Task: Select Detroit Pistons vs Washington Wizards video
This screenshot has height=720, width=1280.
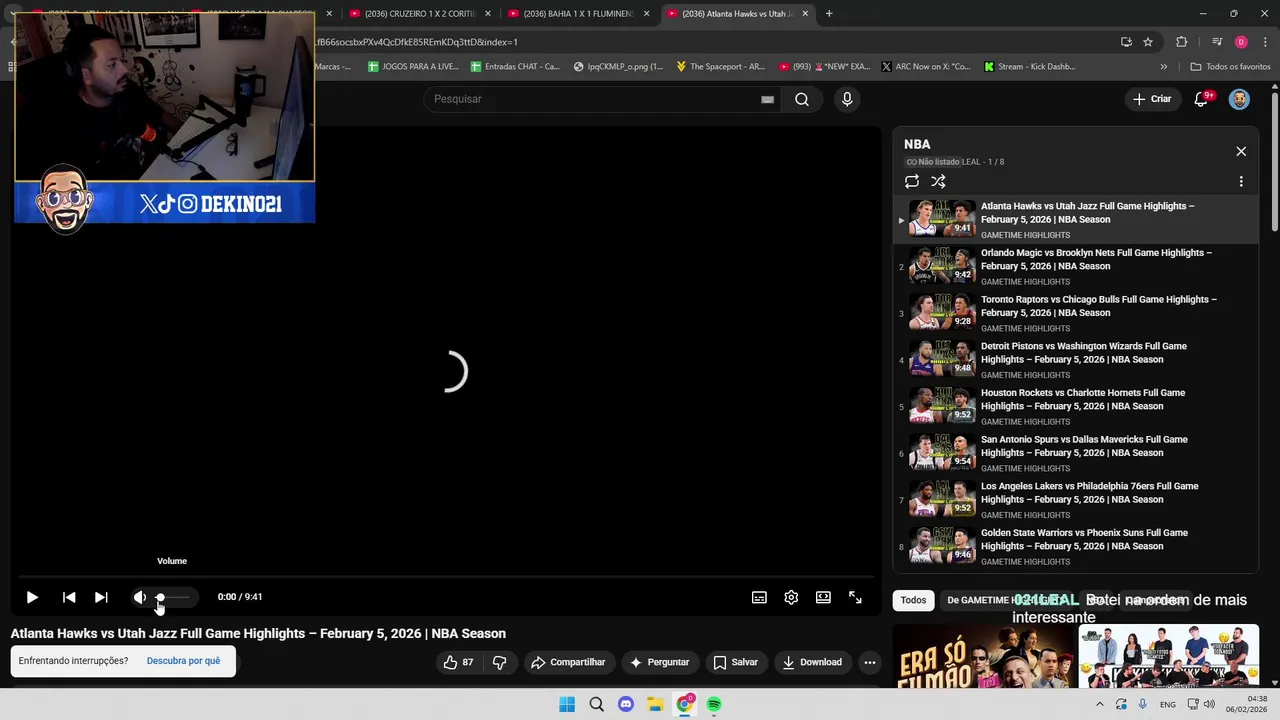Action: pos(1076,360)
